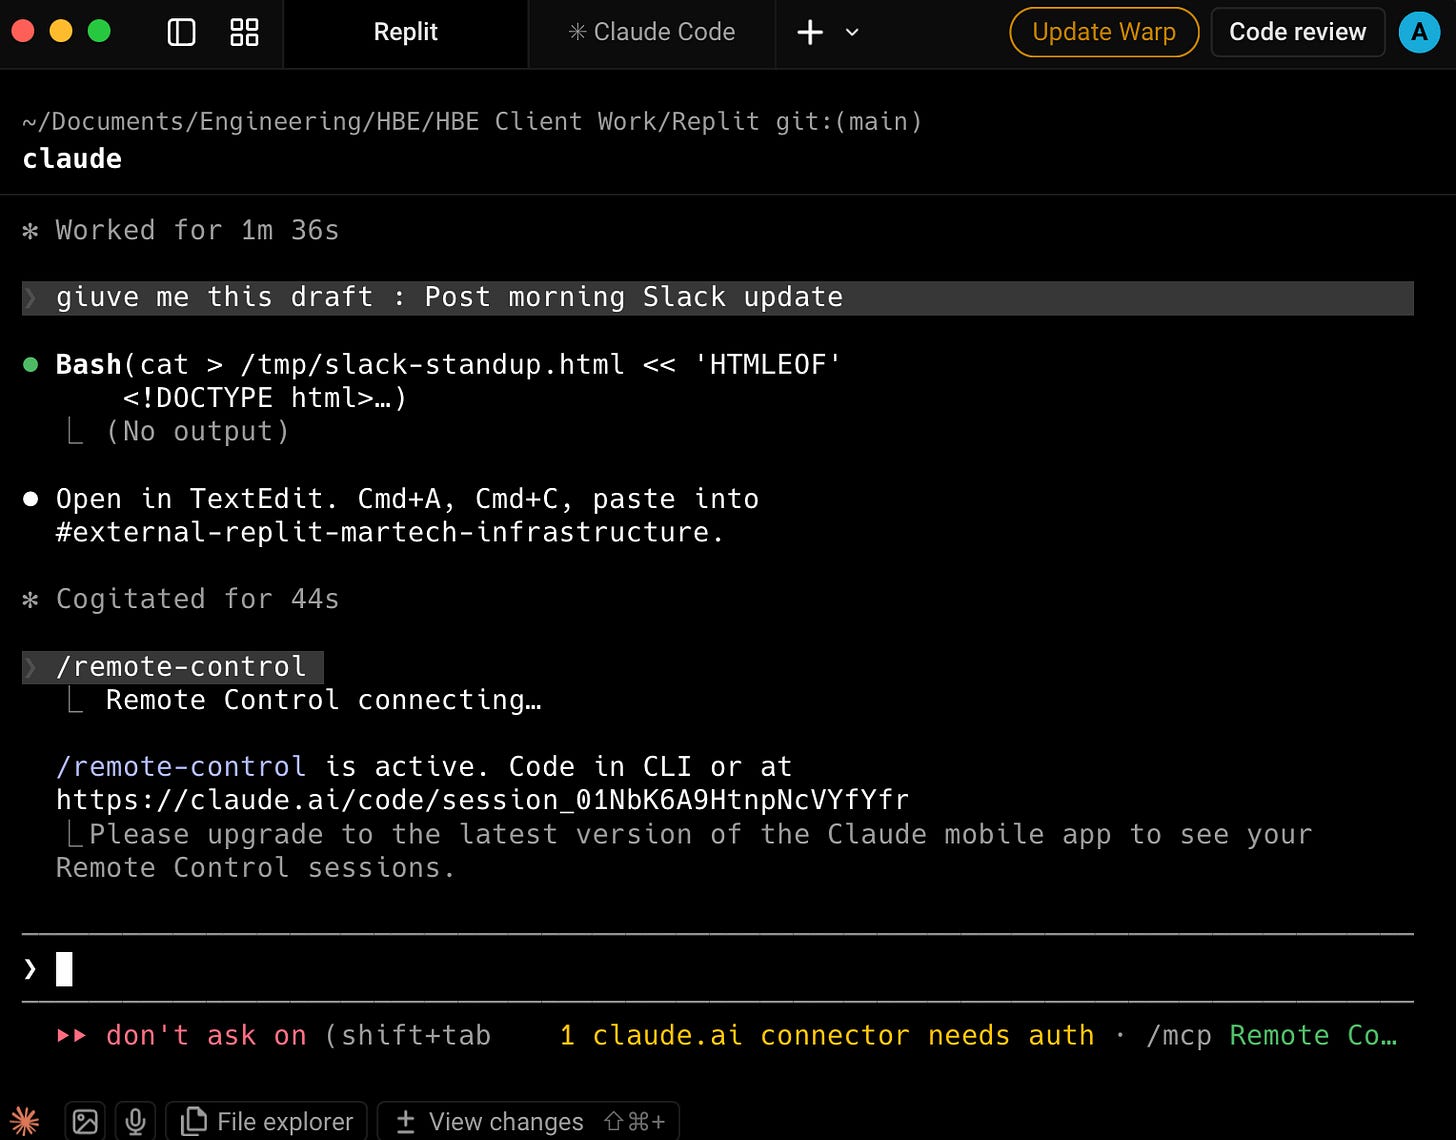
Task: Start voice input with microphone icon
Action: pos(136,1121)
